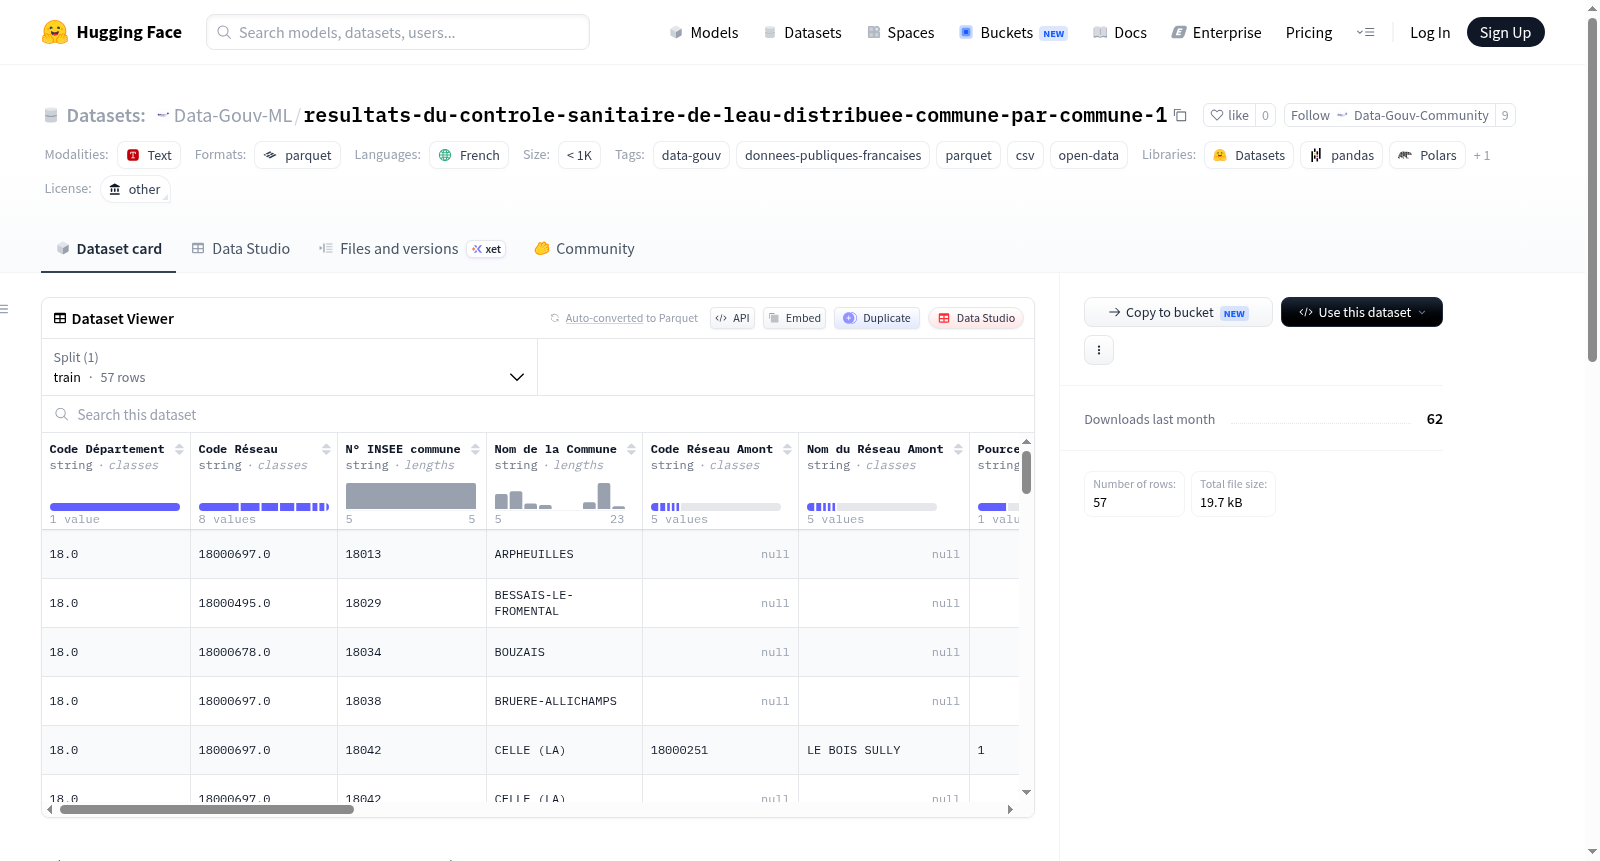Sort by Code Département column arrows
The image size is (1600, 861).
click(179, 449)
